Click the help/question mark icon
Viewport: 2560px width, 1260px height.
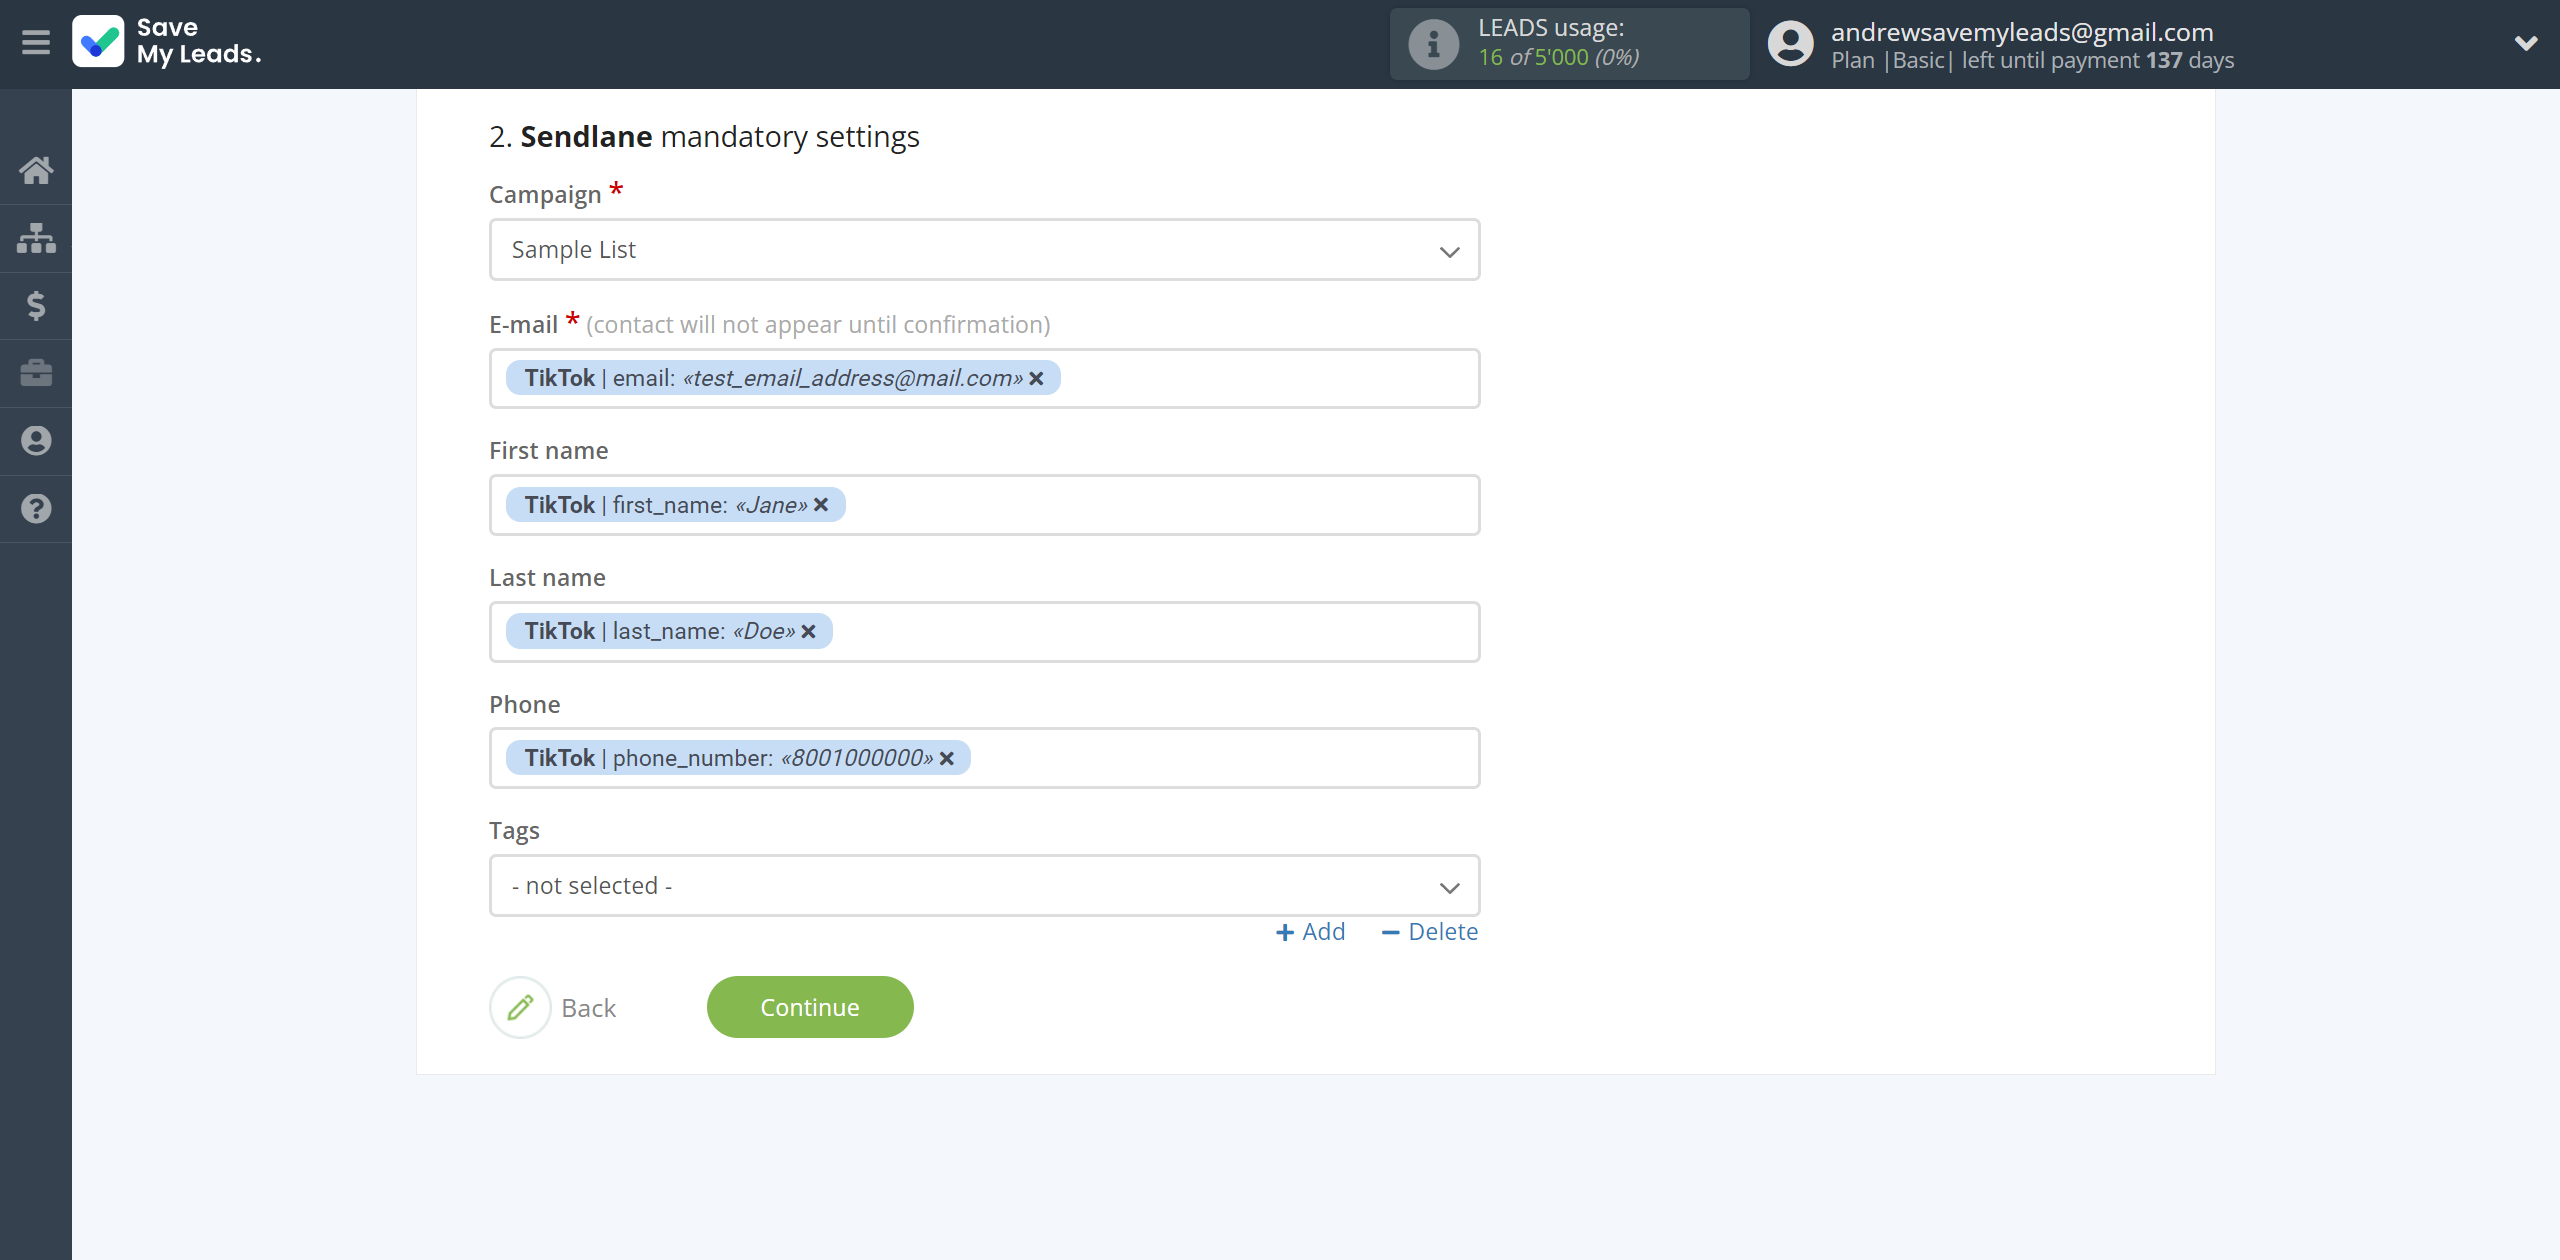point(36,509)
